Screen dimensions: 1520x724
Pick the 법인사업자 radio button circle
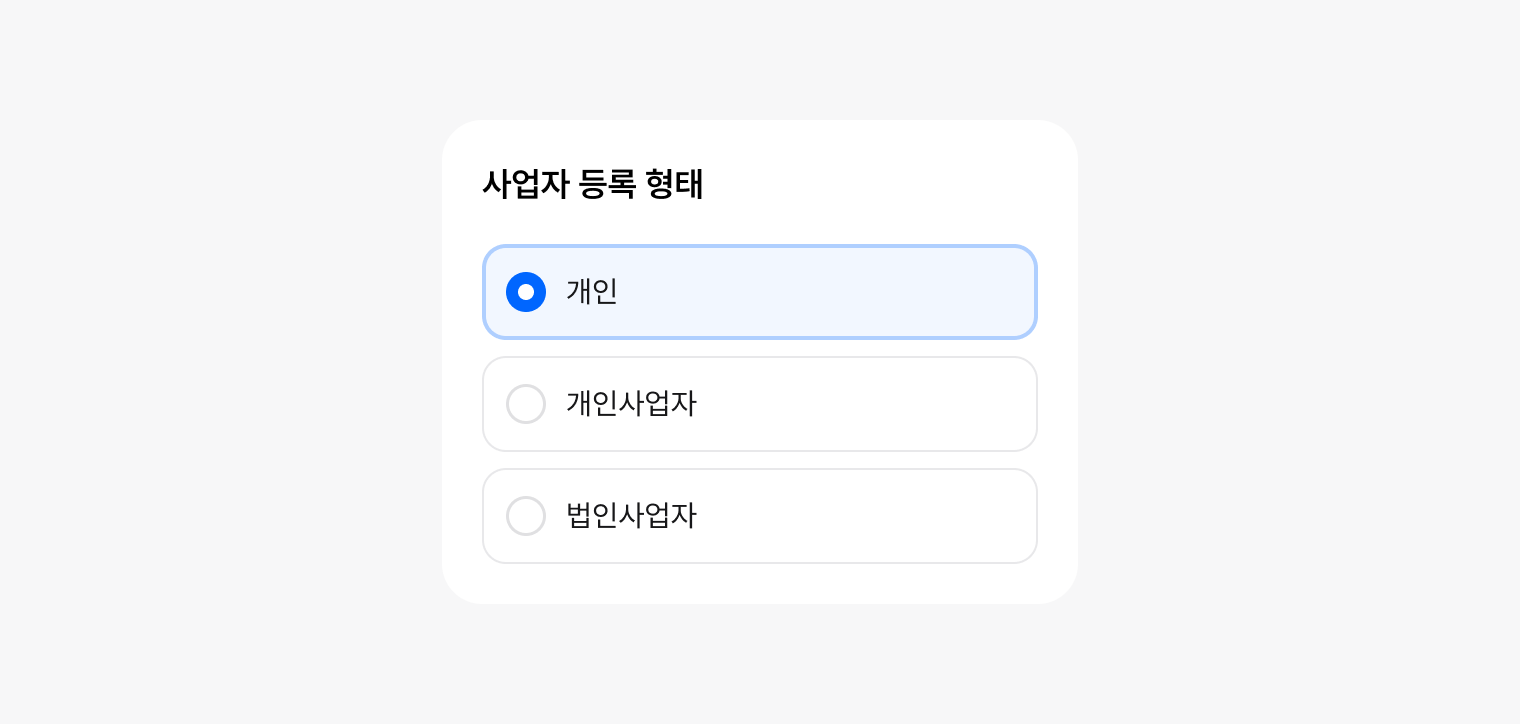526,516
